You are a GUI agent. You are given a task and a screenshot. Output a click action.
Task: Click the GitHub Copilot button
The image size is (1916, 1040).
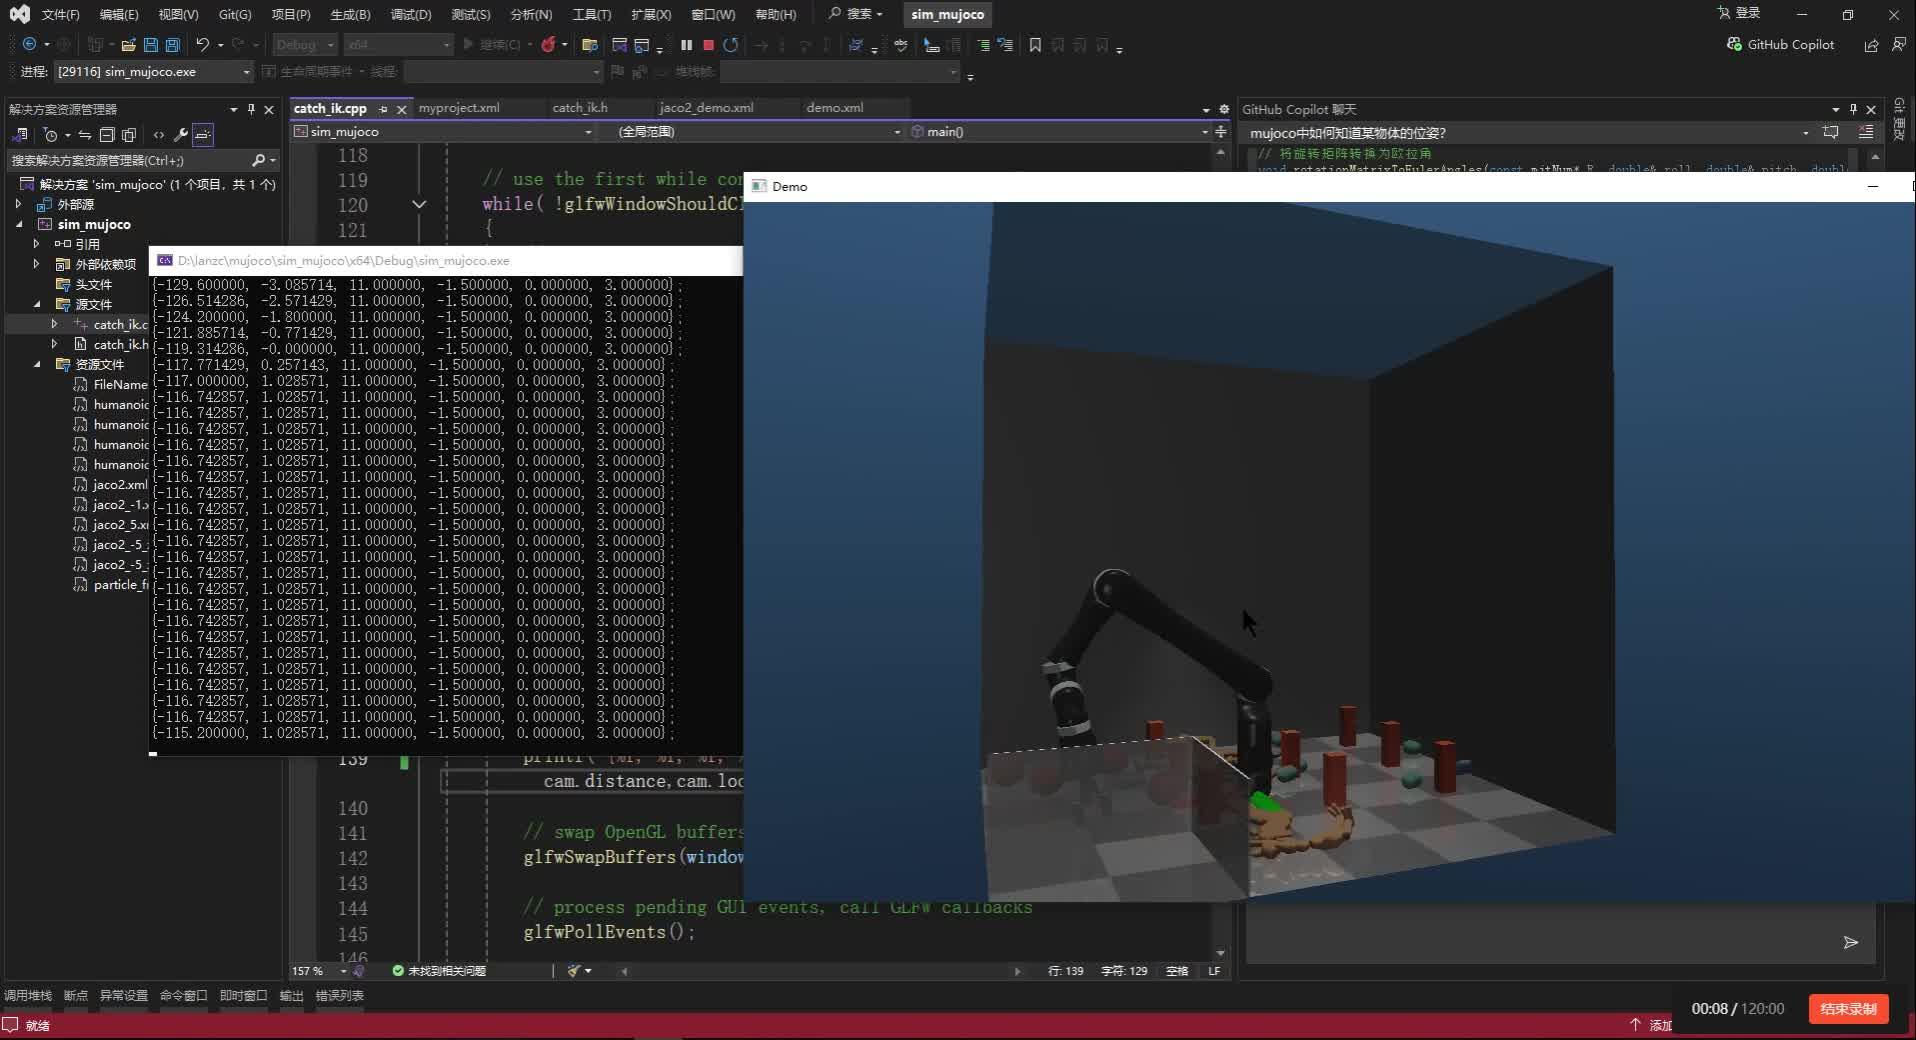pyautogui.click(x=1780, y=45)
